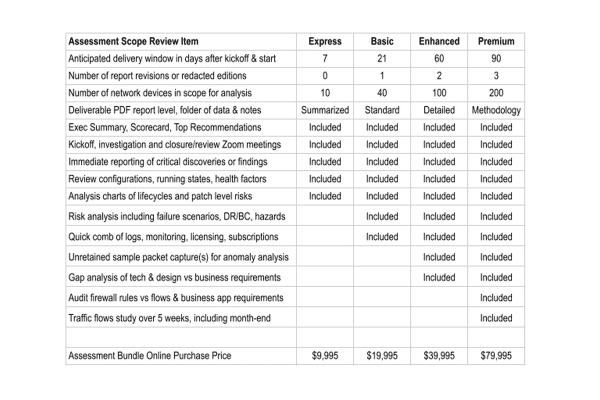Click the Detailed report level cell
The image size is (600, 400).
[x=439, y=110]
